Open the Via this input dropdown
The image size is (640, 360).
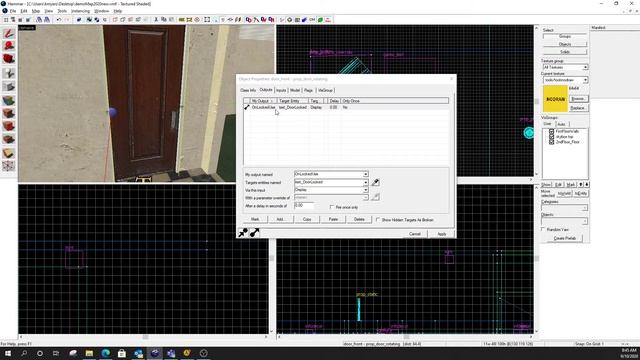[366, 190]
